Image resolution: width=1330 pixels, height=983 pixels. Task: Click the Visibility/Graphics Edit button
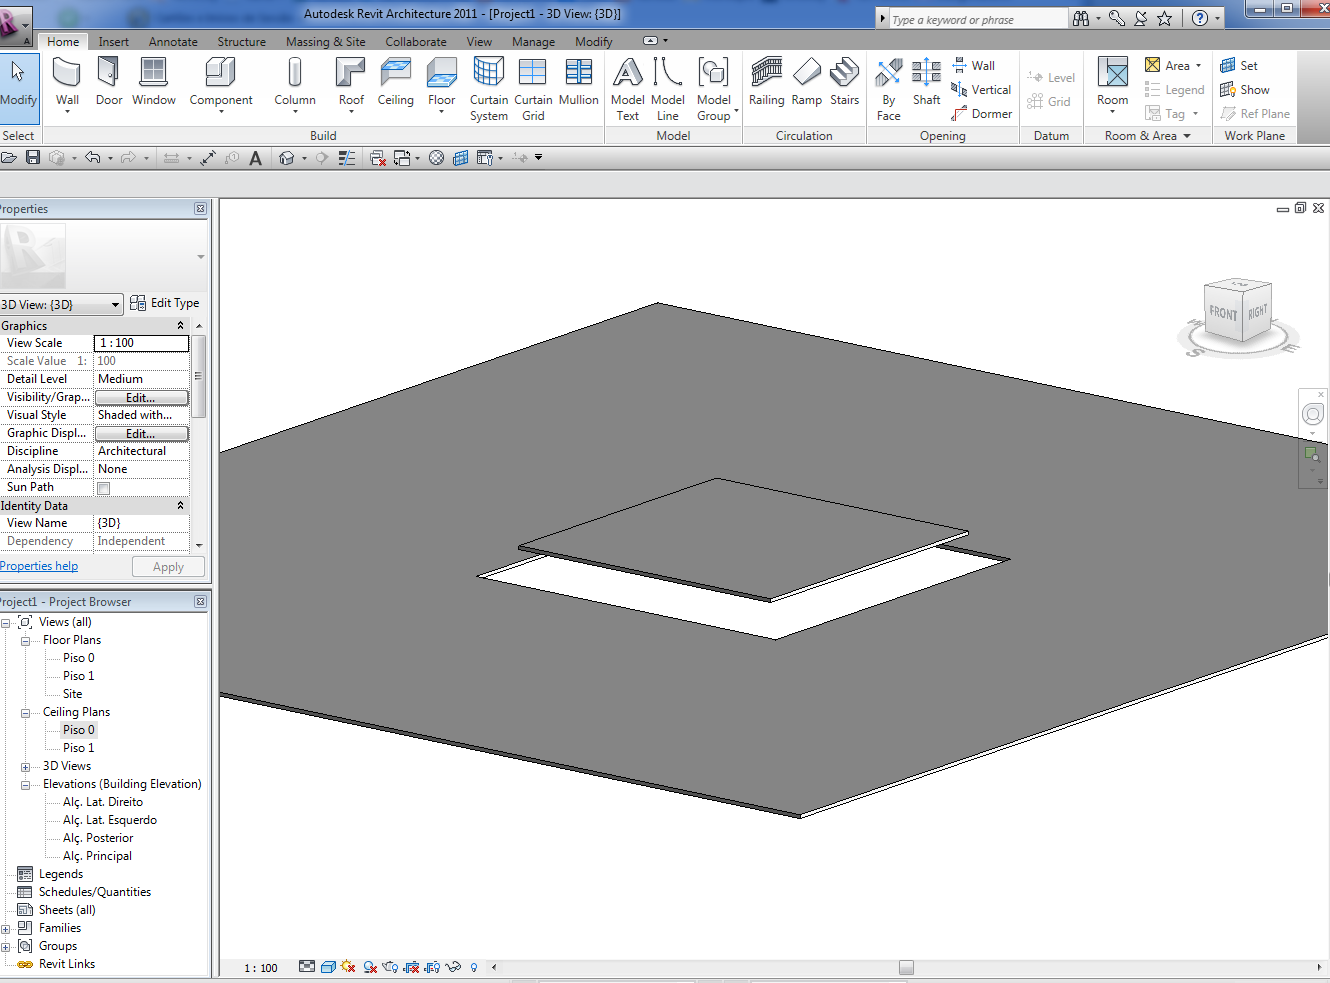(x=141, y=398)
